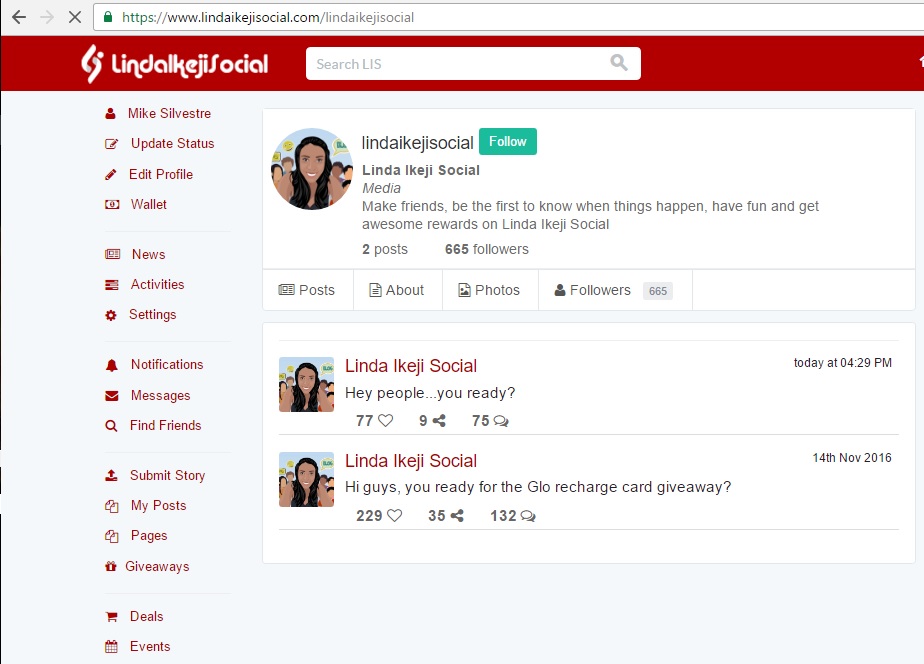Click the browser back arrow
The width and height of the screenshot is (924, 664).
pyautogui.click(x=19, y=17)
